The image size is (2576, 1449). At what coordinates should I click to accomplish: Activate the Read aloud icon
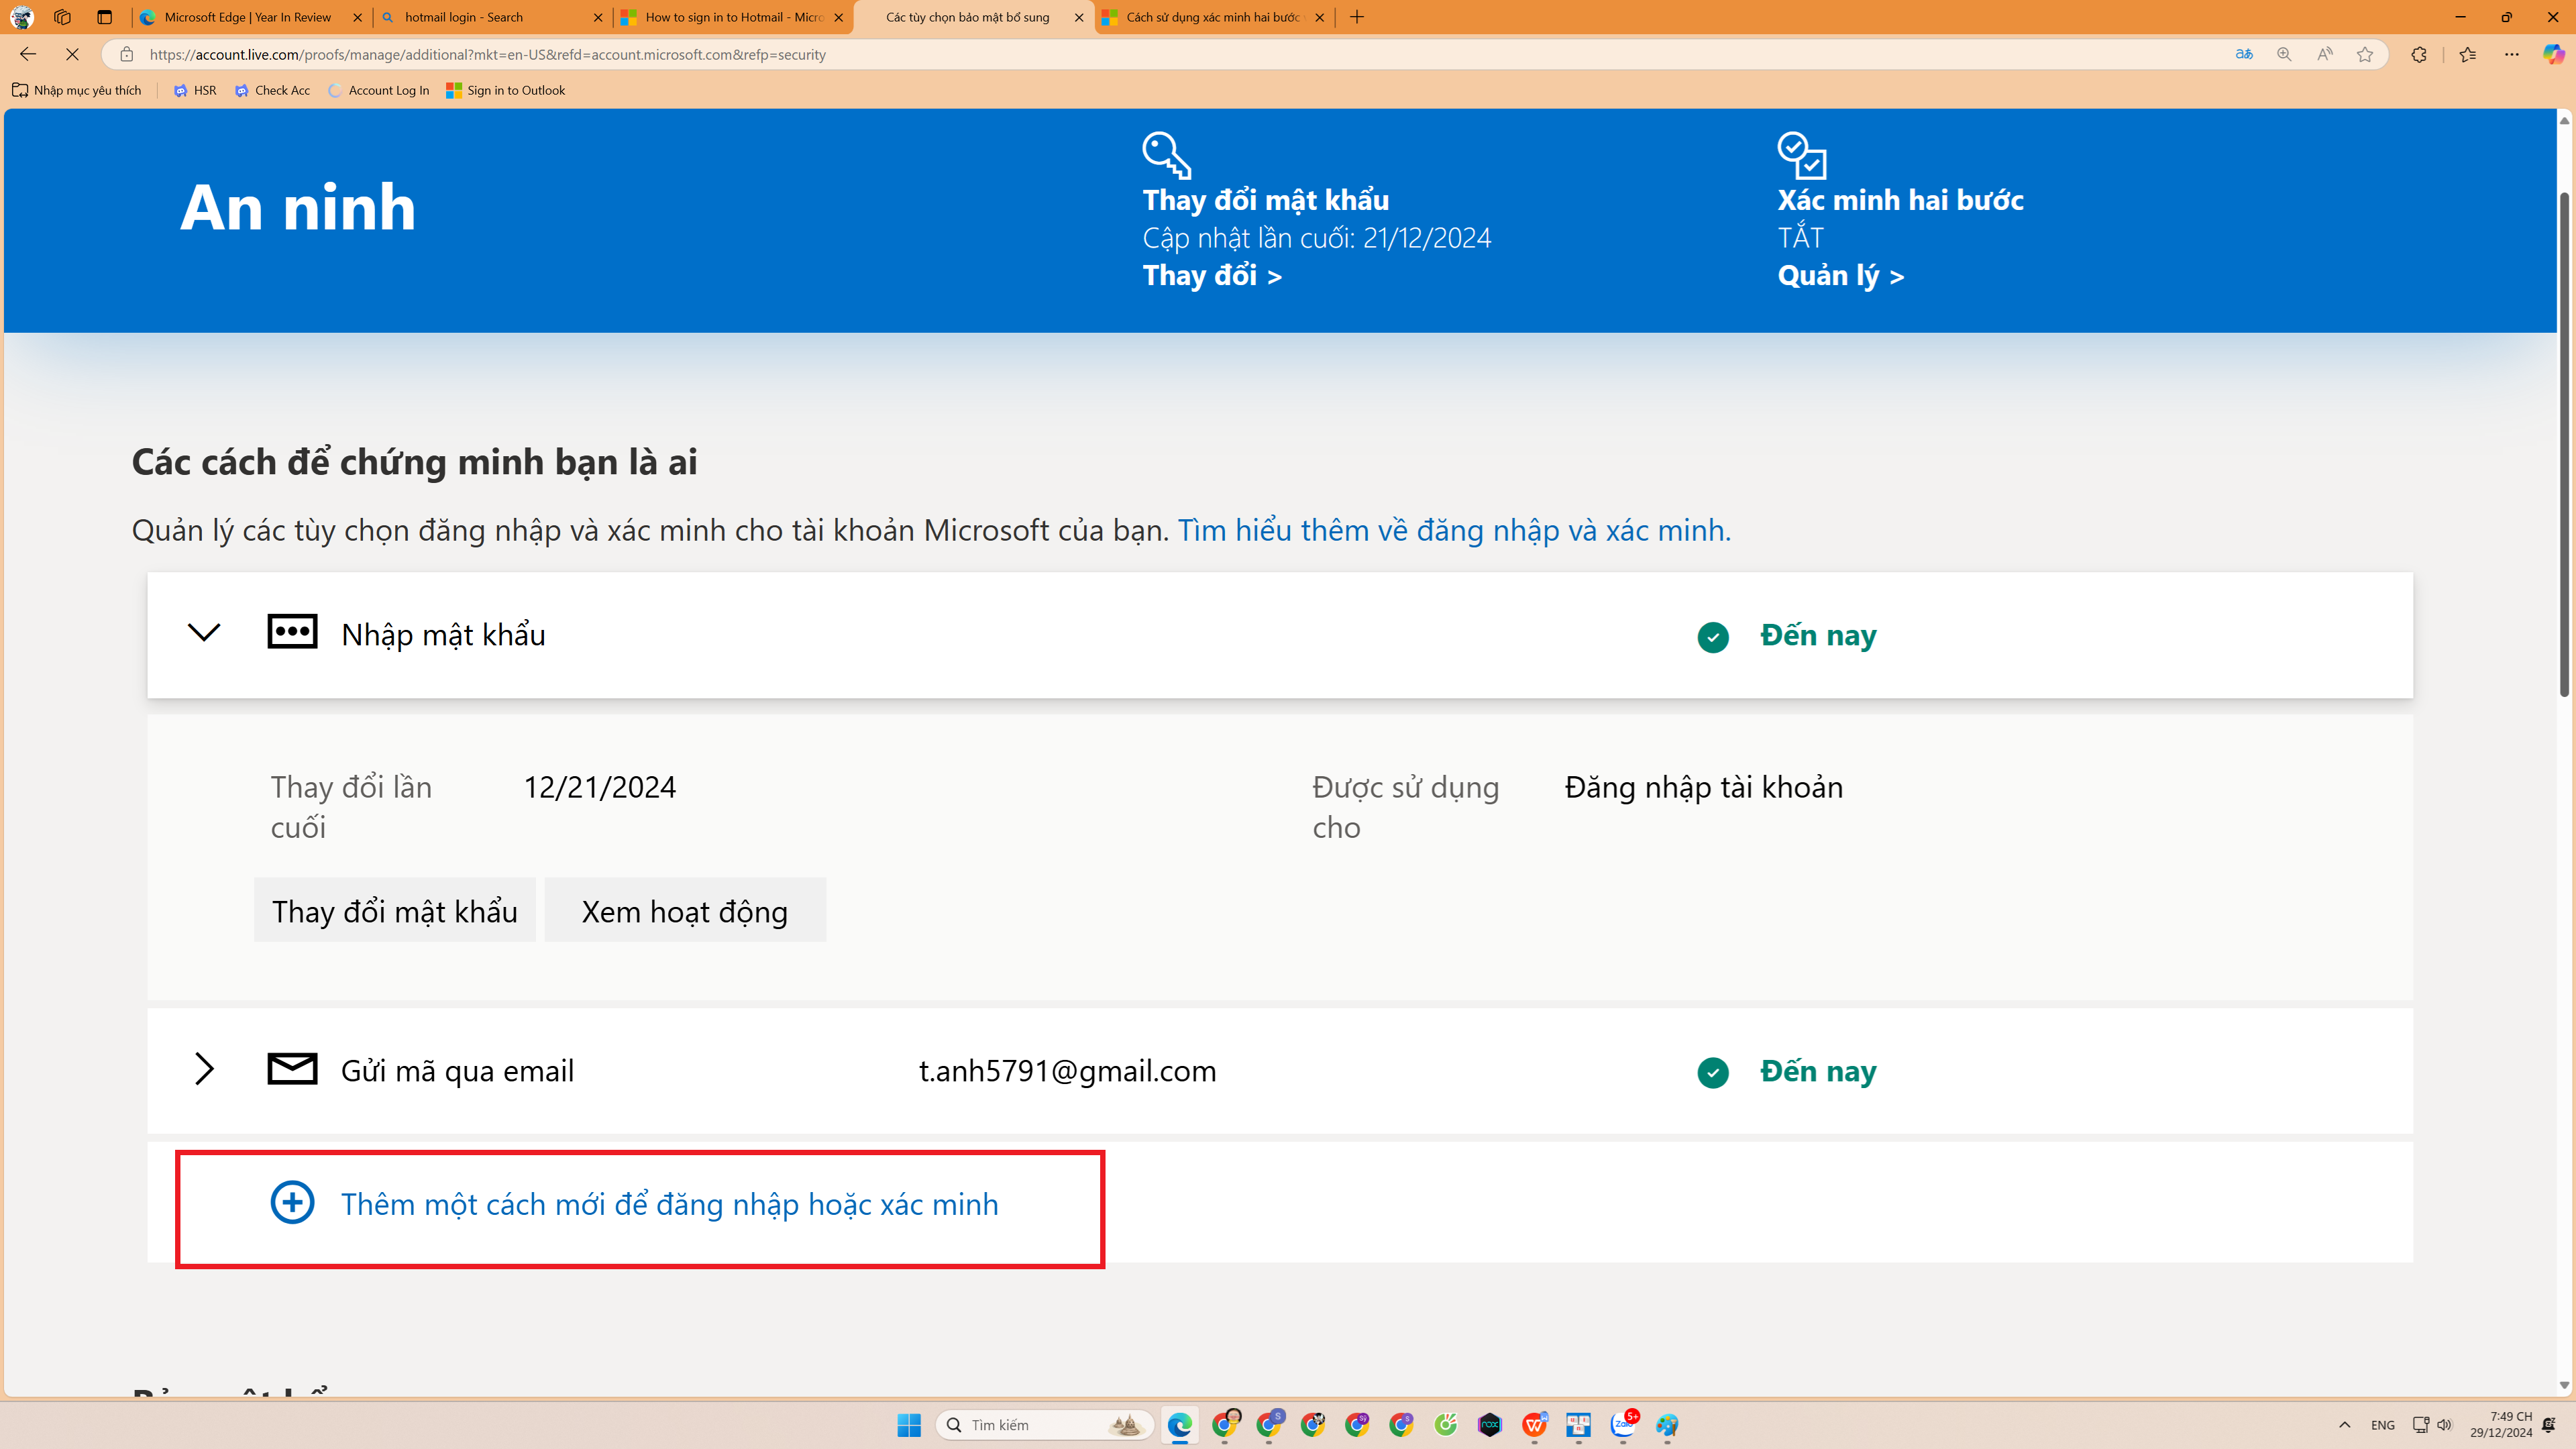tap(2324, 55)
